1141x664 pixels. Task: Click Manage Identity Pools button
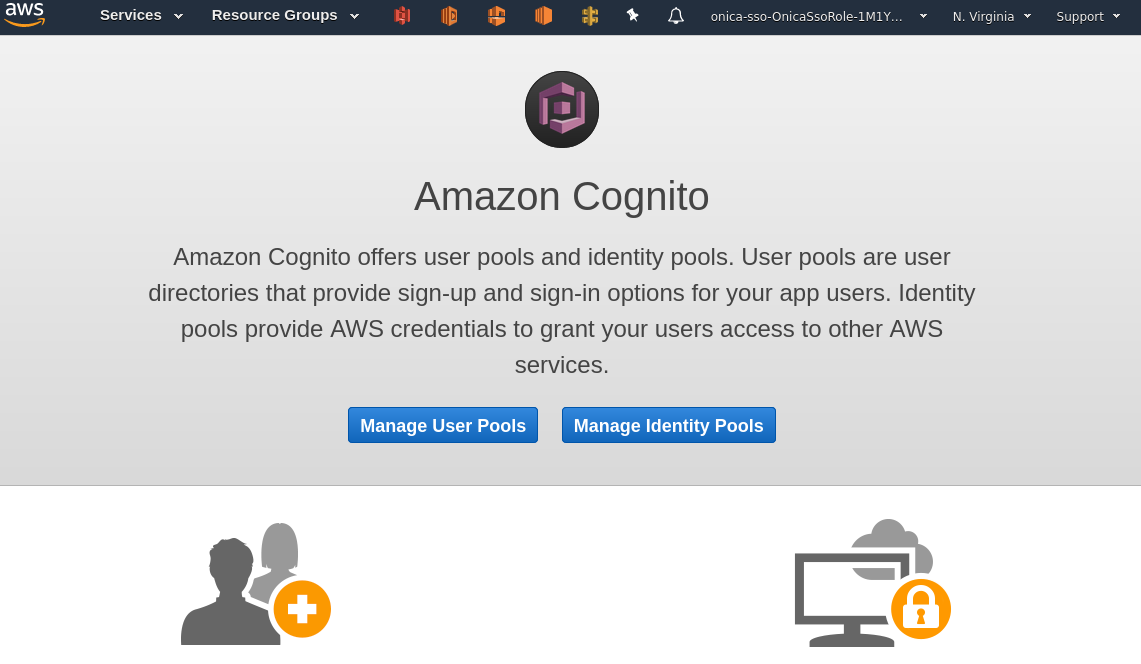click(x=669, y=425)
